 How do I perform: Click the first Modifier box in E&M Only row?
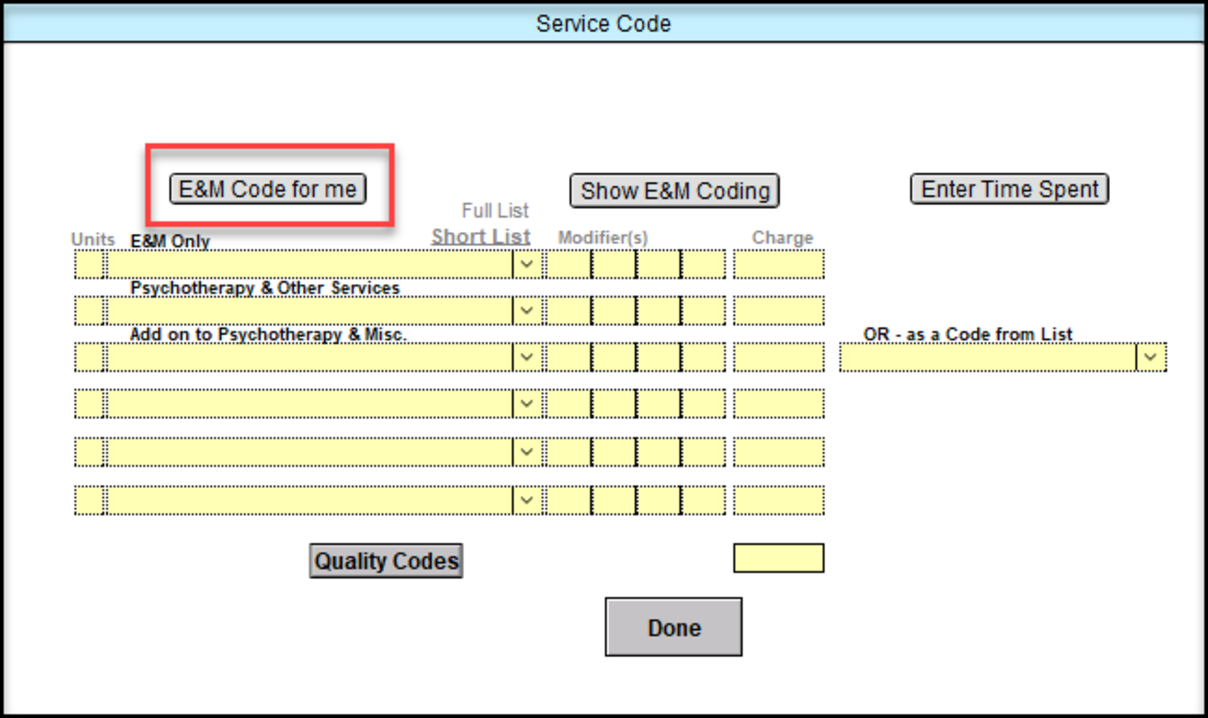click(567, 264)
